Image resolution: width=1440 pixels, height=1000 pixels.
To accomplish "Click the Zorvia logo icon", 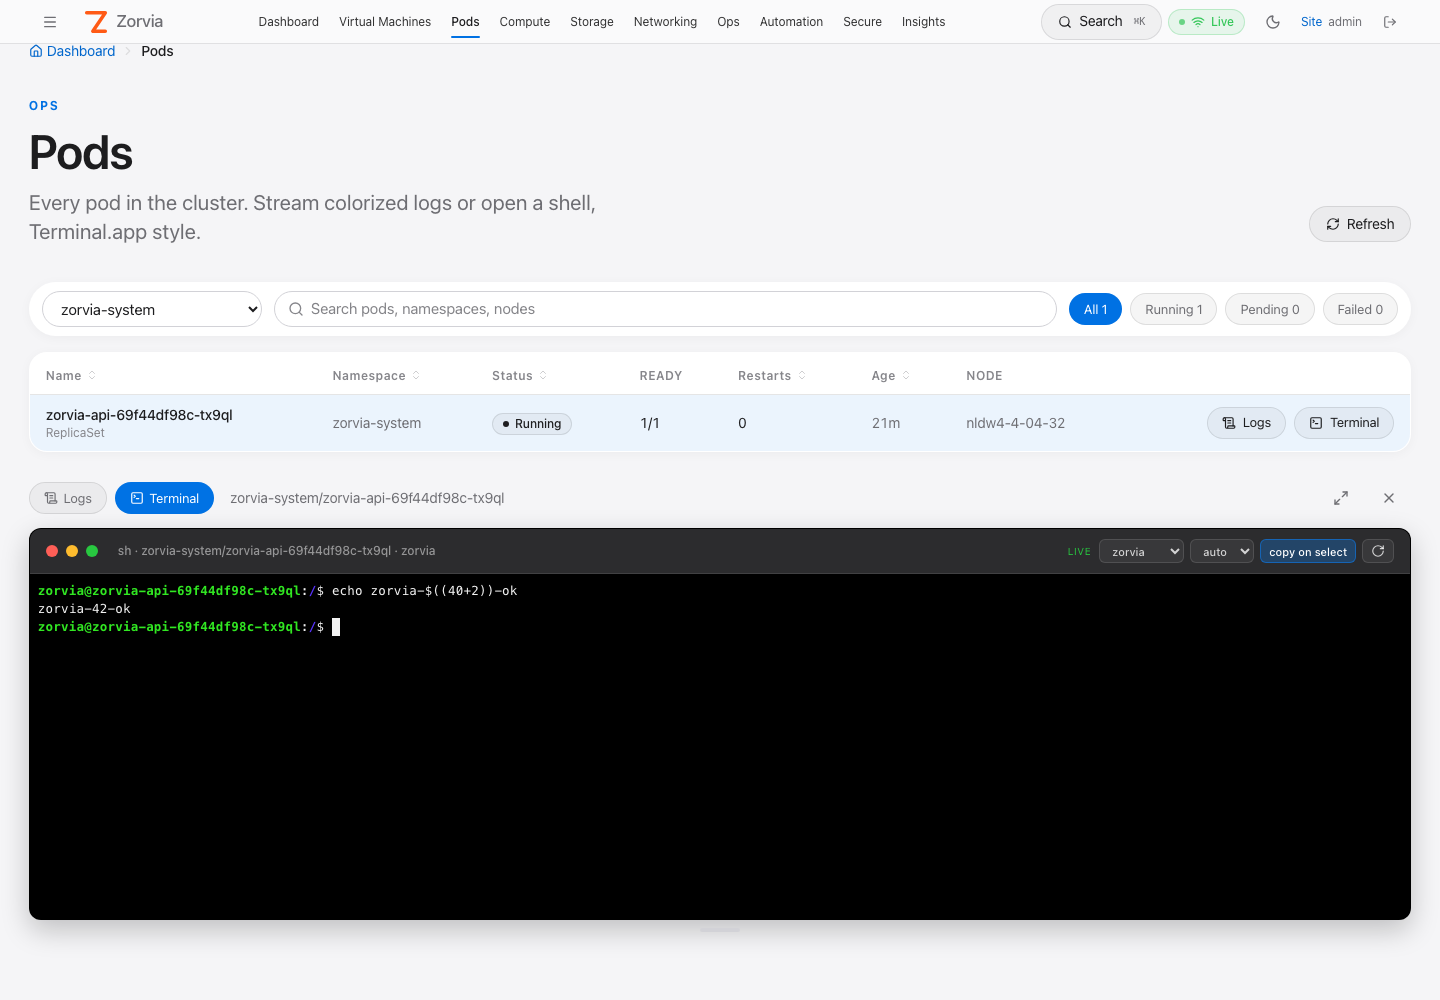I will point(96,22).
